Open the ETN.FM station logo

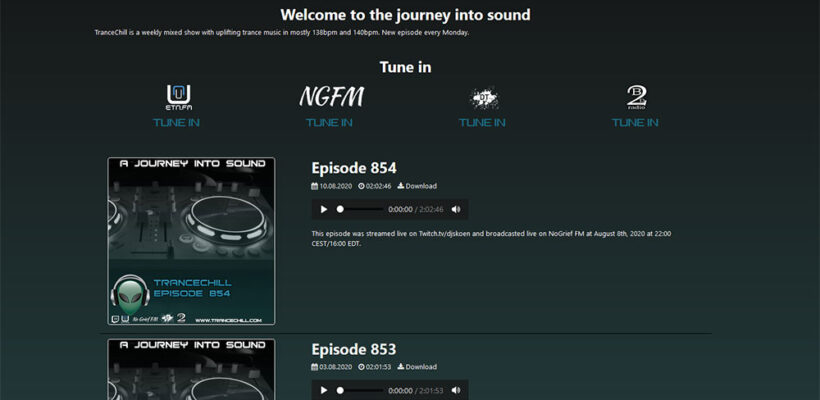click(x=179, y=97)
